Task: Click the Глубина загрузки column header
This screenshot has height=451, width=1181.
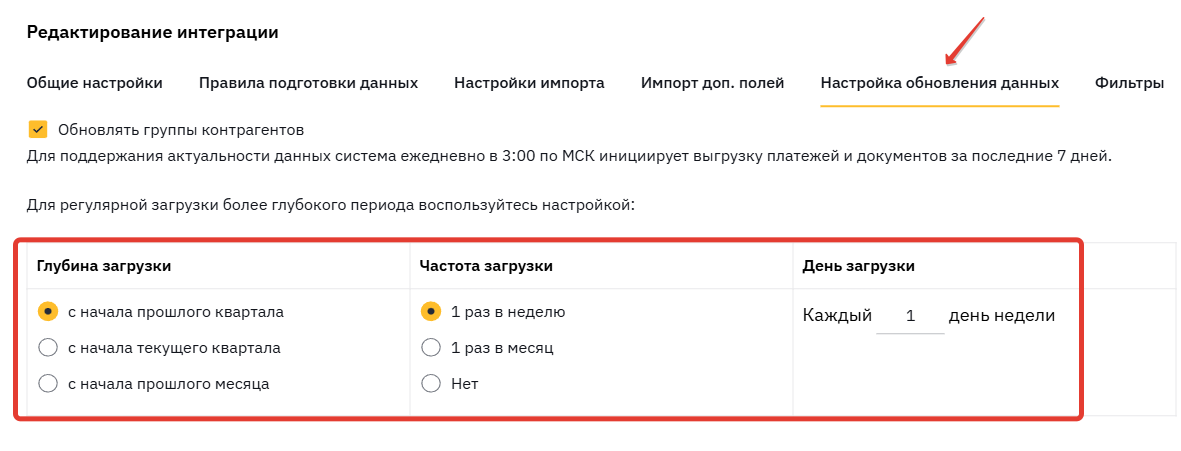Action: [x=104, y=265]
